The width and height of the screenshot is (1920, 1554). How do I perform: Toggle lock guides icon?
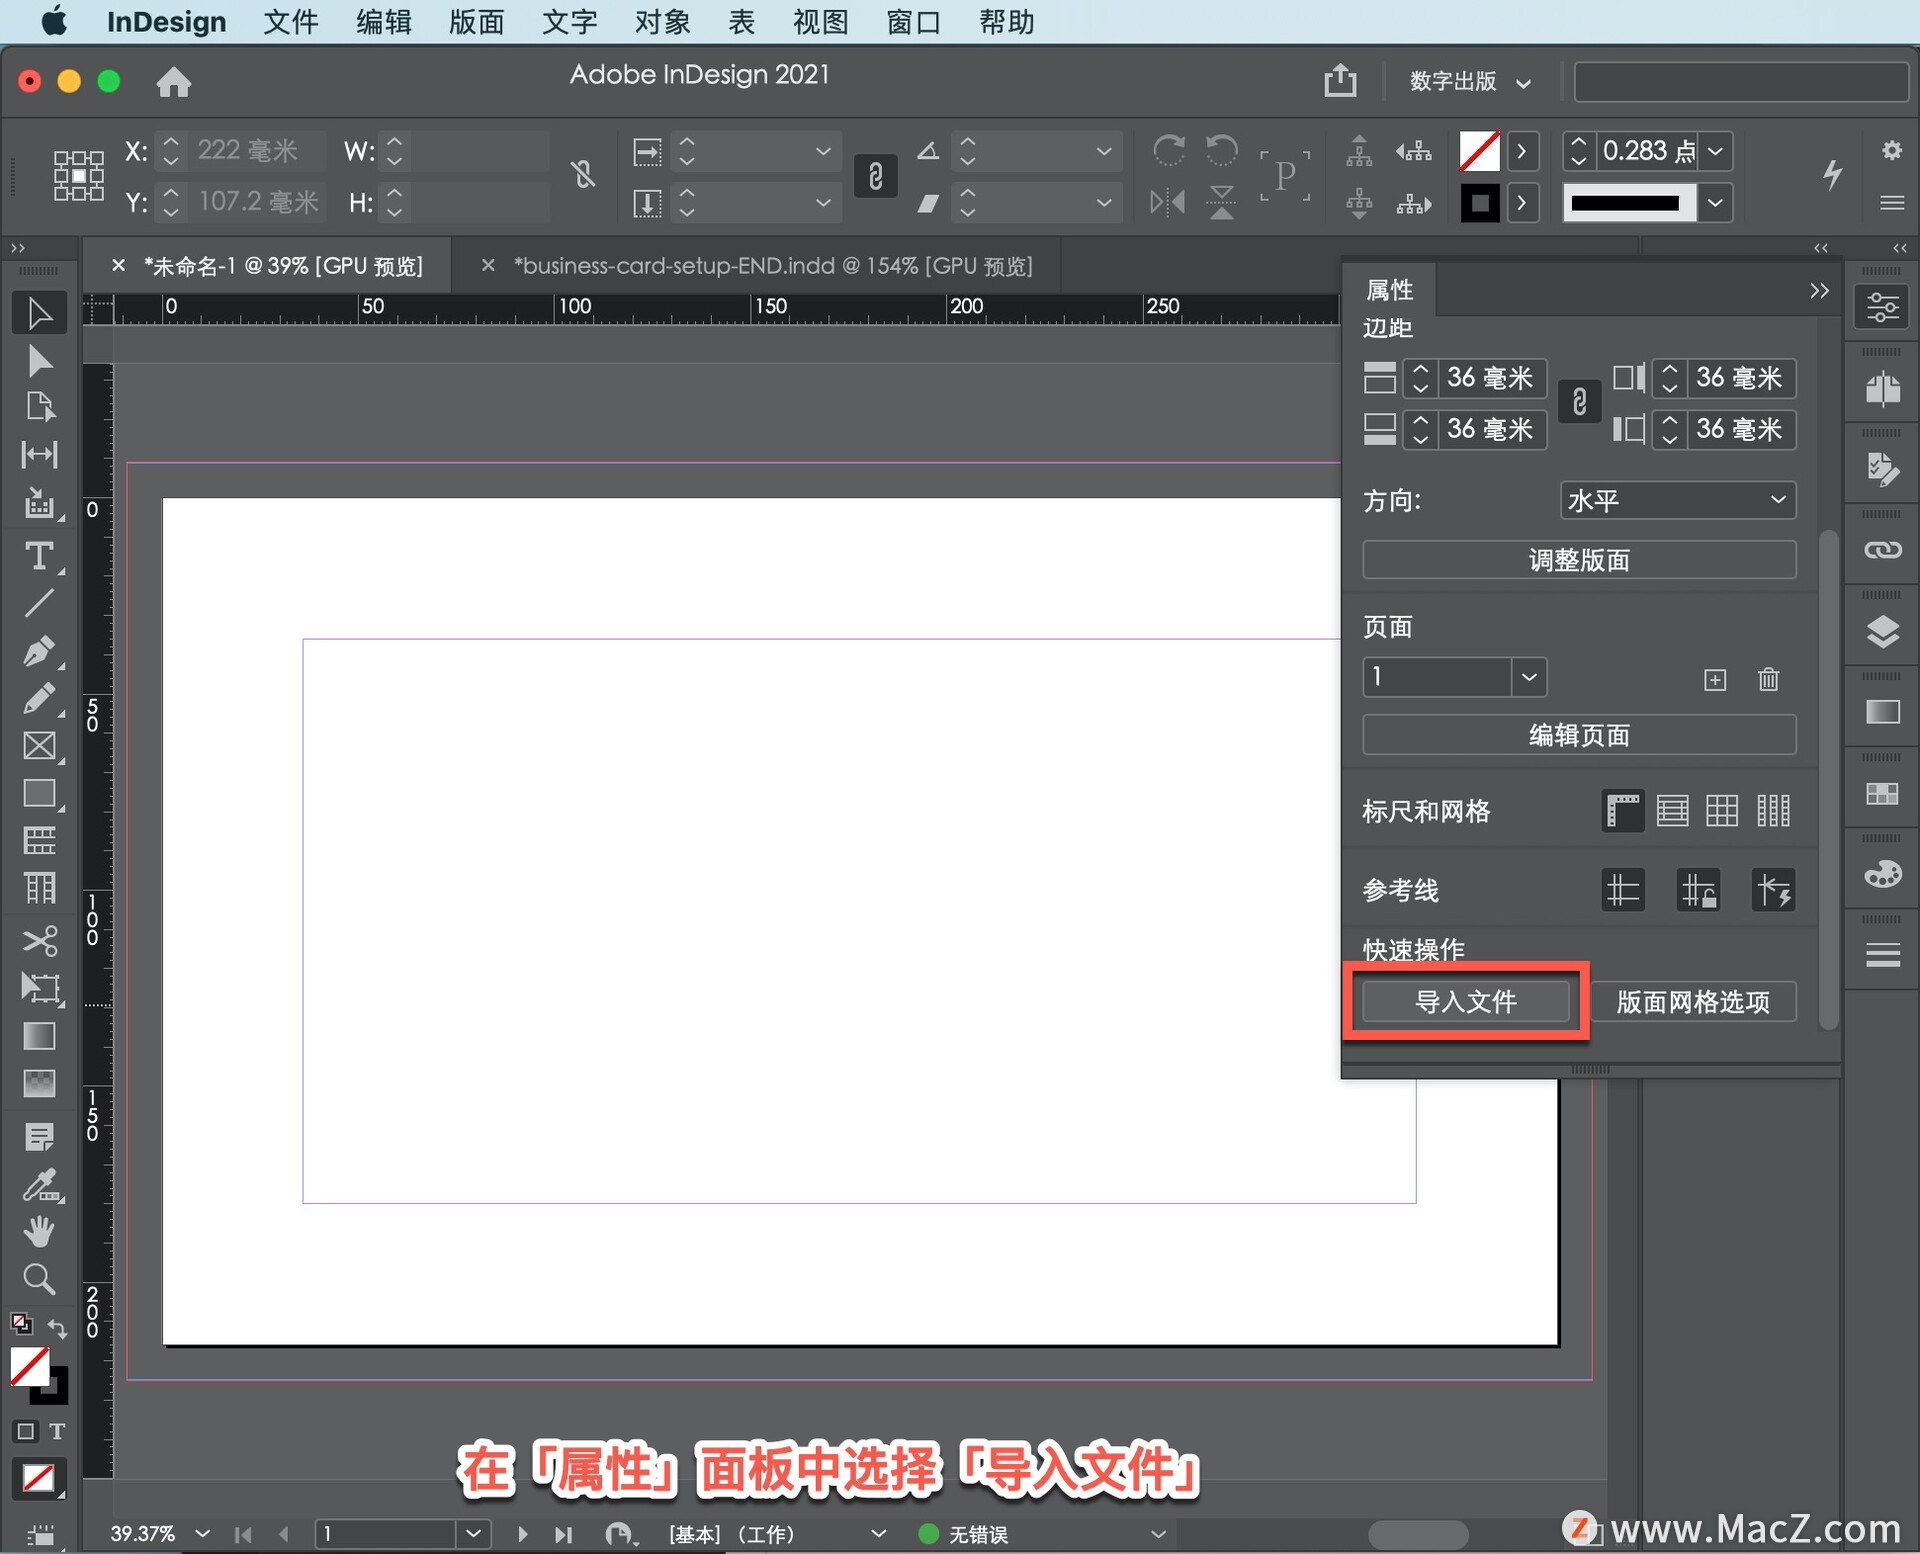(1698, 890)
